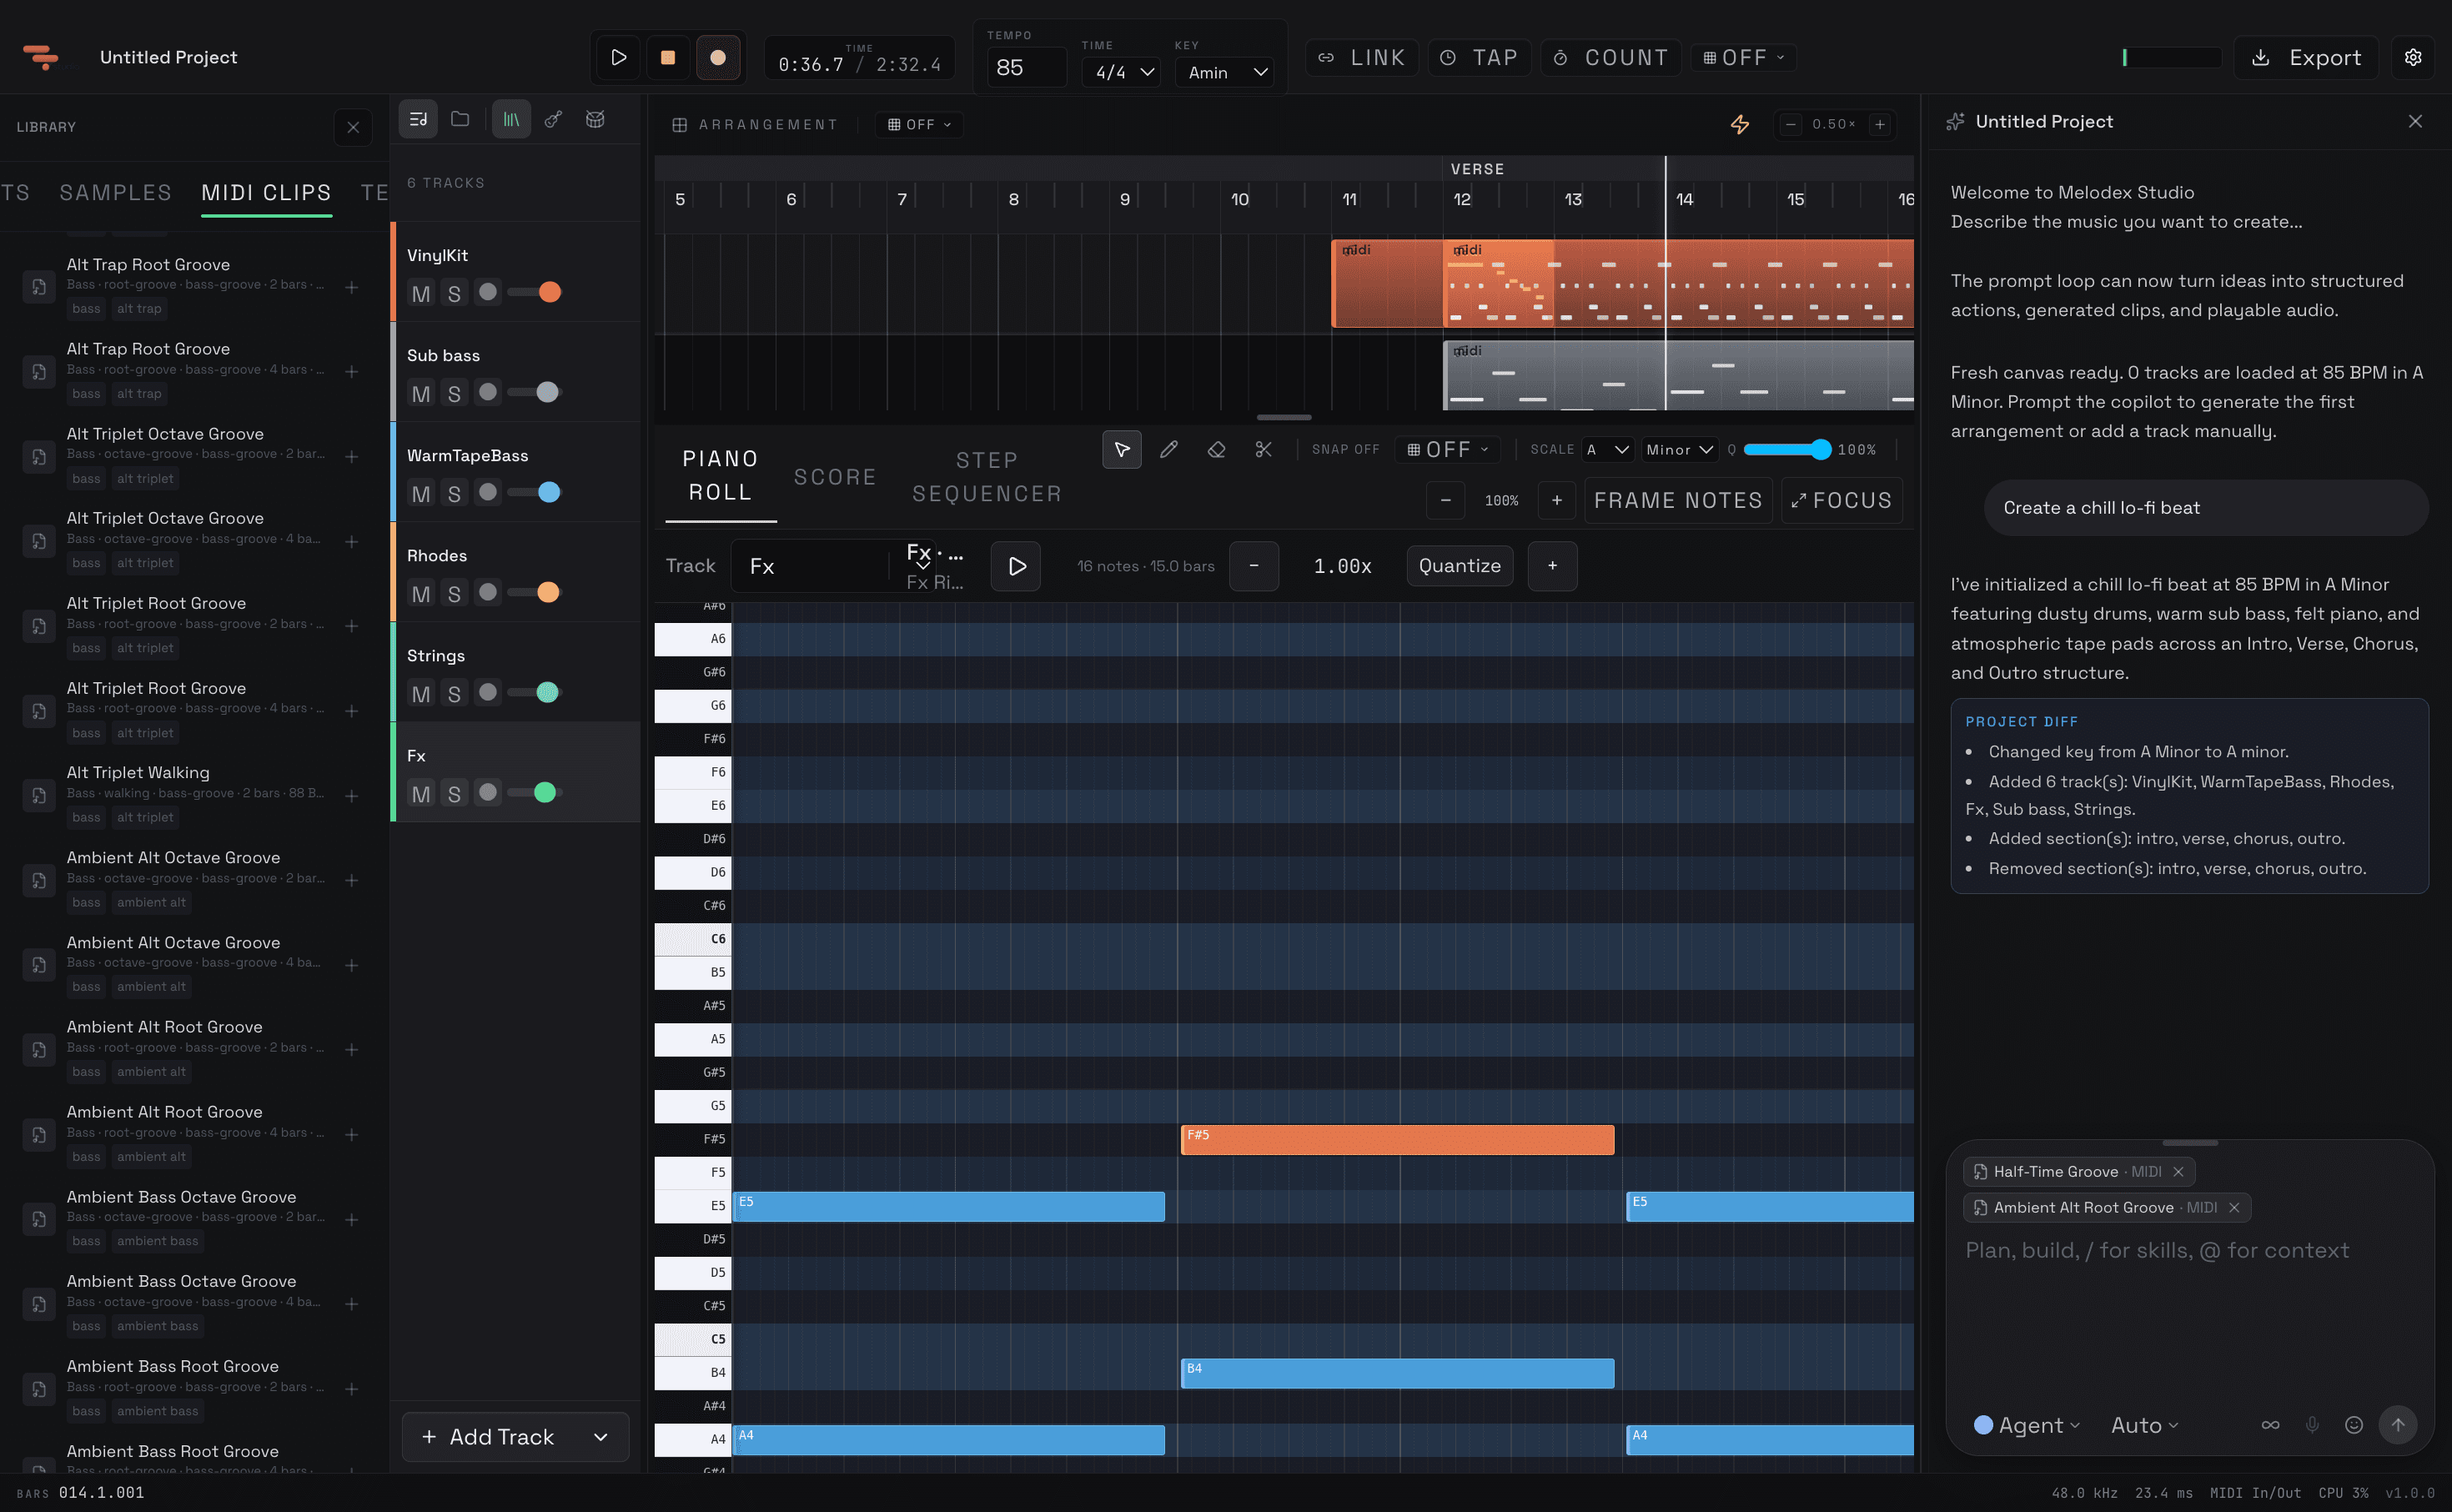Remove Half-Time Groove MIDI attachment

coord(2178,1171)
